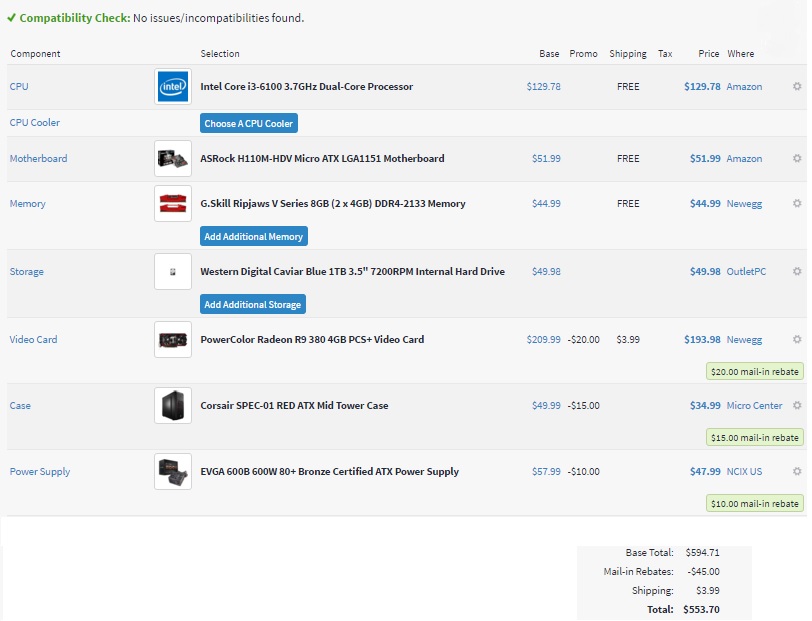Image resolution: width=812 pixels, height=621 pixels.
Task: Open the Motherboard component link
Action: click(x=38, y=158)
